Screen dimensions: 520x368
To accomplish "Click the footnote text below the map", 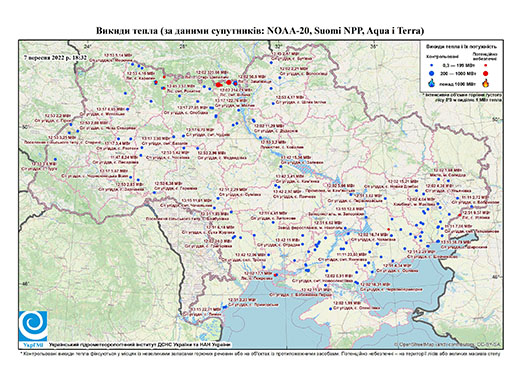I will (261, 353).
